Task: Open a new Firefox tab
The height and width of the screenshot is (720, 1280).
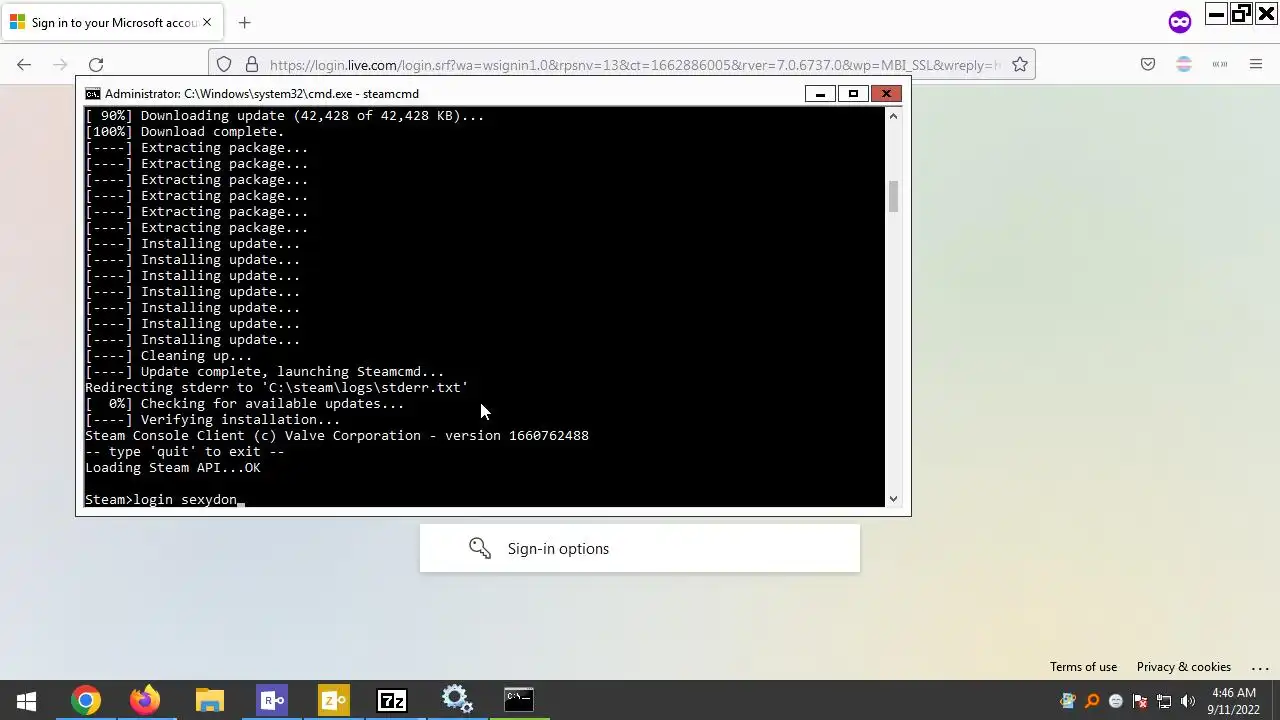Action: [245, 22]
